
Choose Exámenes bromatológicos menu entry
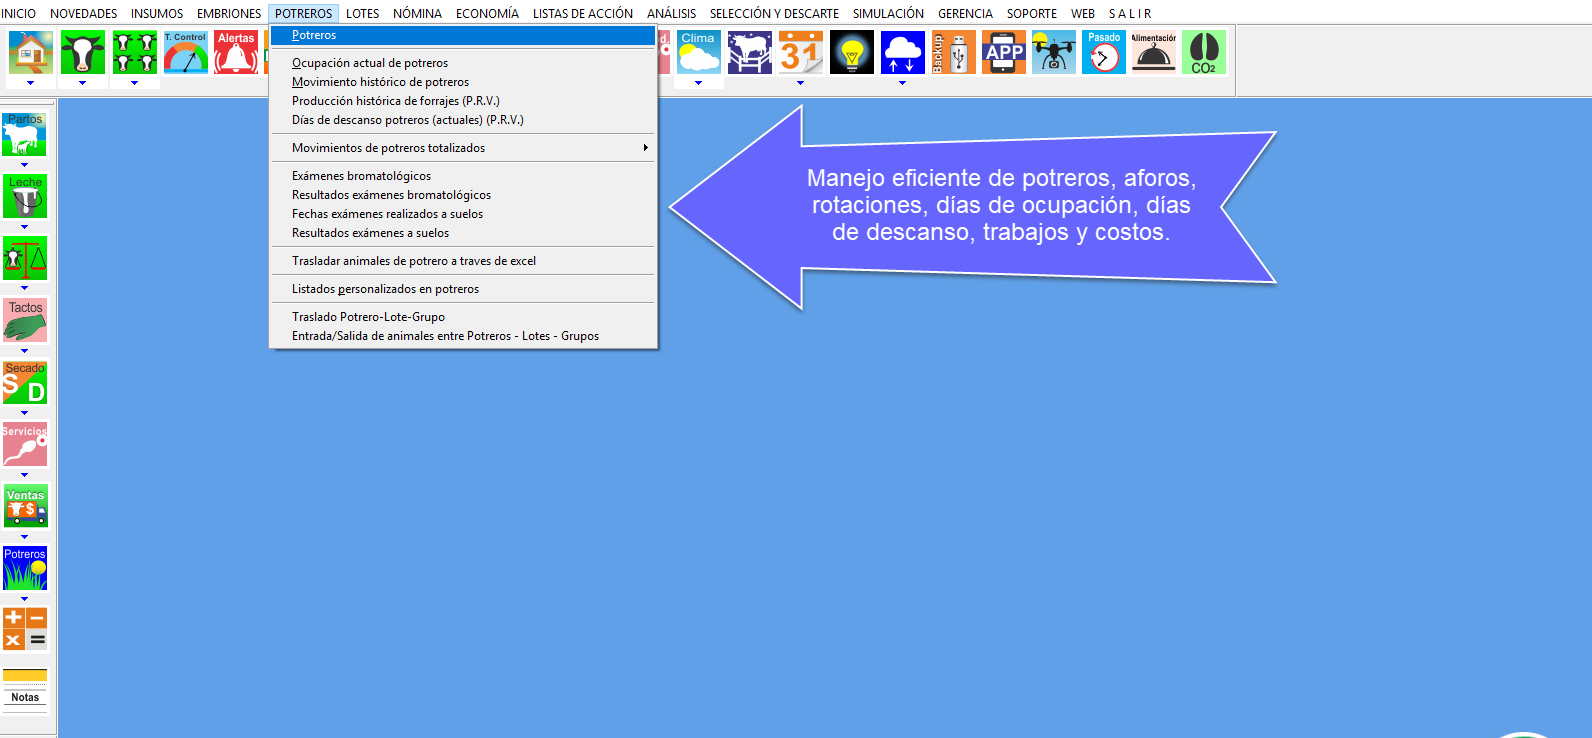(x=361, y=176)
